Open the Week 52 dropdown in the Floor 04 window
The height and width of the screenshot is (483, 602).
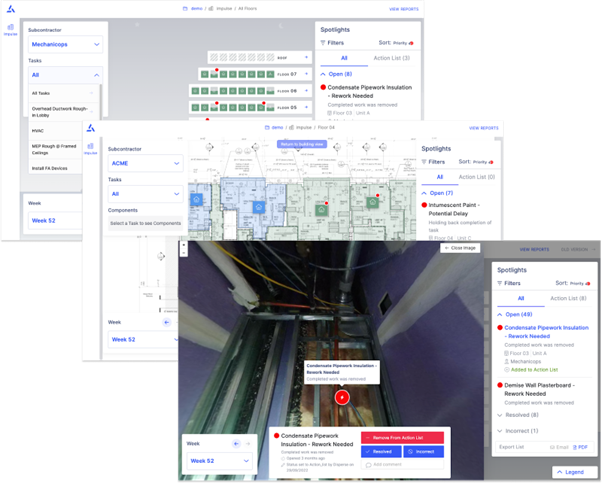point(144,339)
